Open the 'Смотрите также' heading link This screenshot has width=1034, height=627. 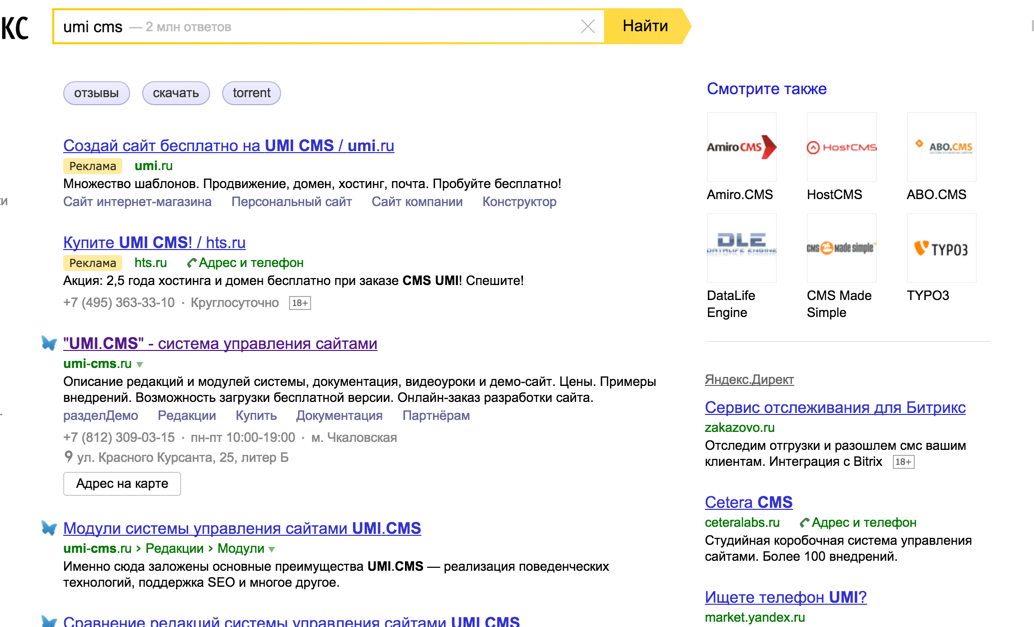(766, 89)
